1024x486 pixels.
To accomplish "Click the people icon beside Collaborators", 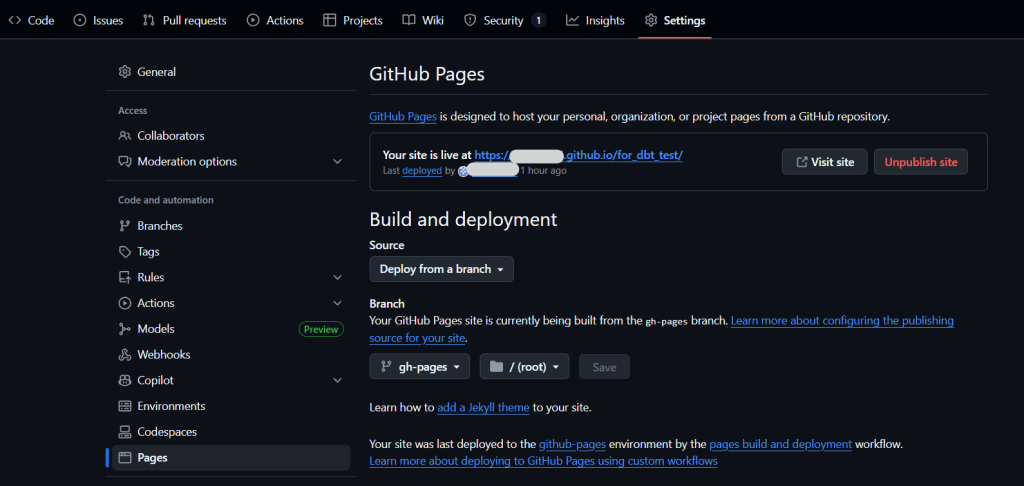I will (x=125, y=136).
